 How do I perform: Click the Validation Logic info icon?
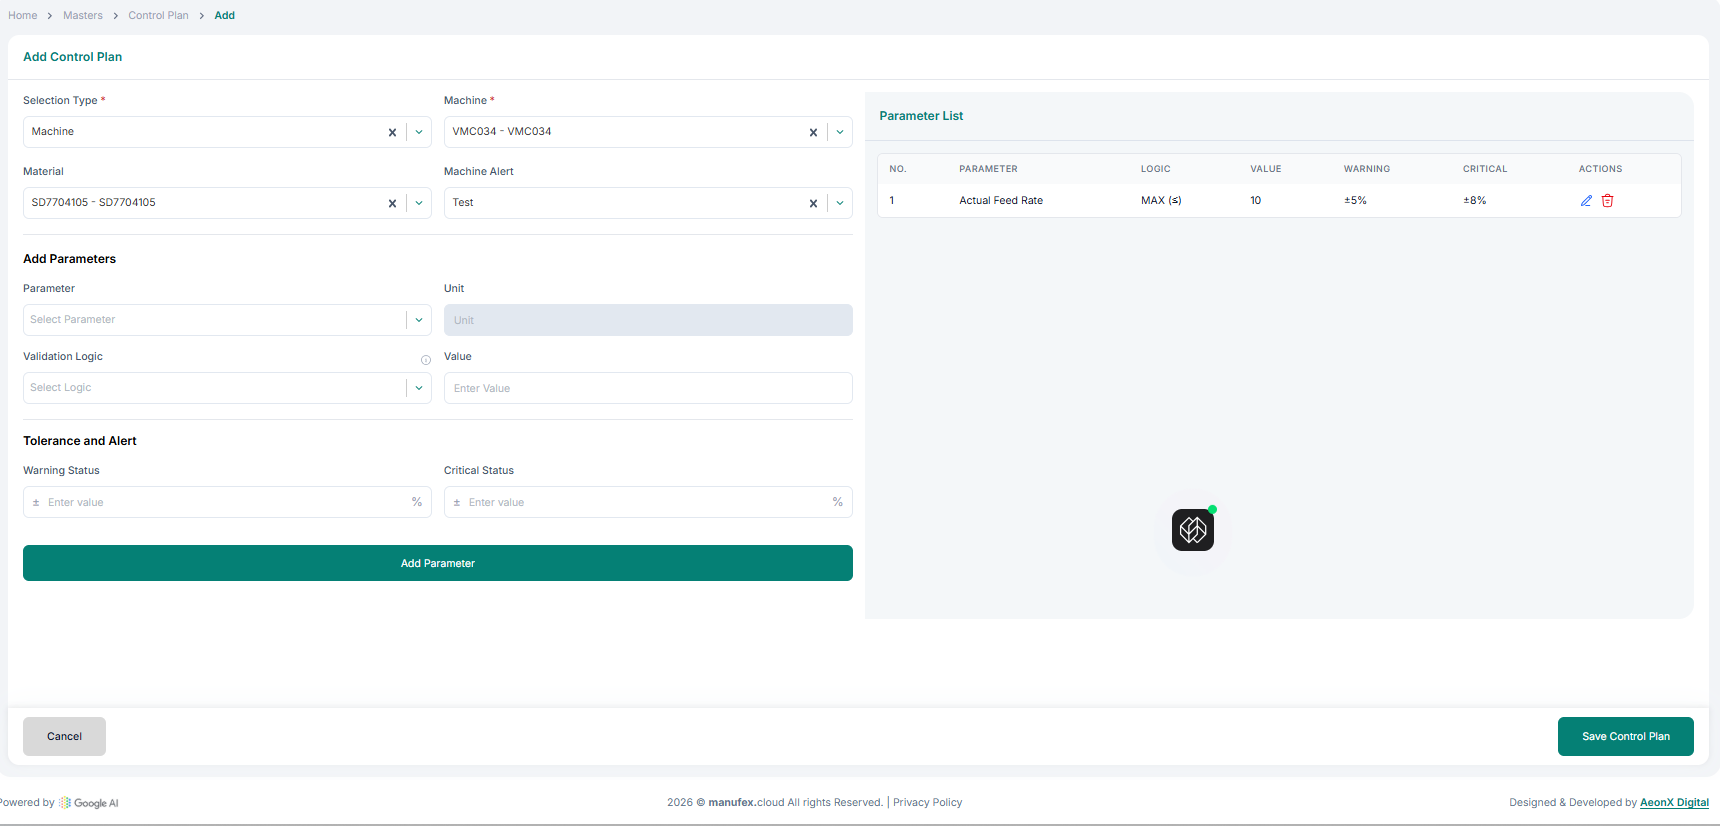point(426,360)
